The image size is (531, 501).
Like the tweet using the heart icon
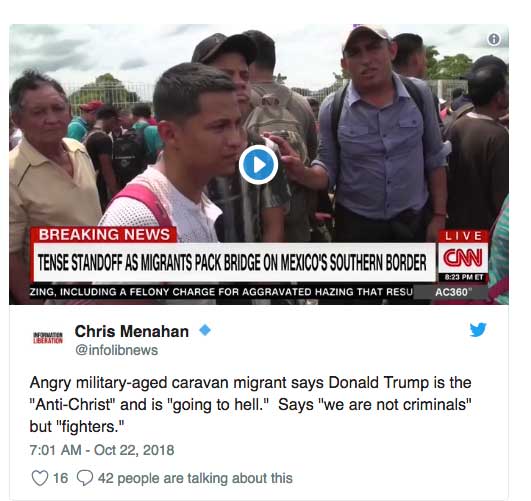[40, 478]
